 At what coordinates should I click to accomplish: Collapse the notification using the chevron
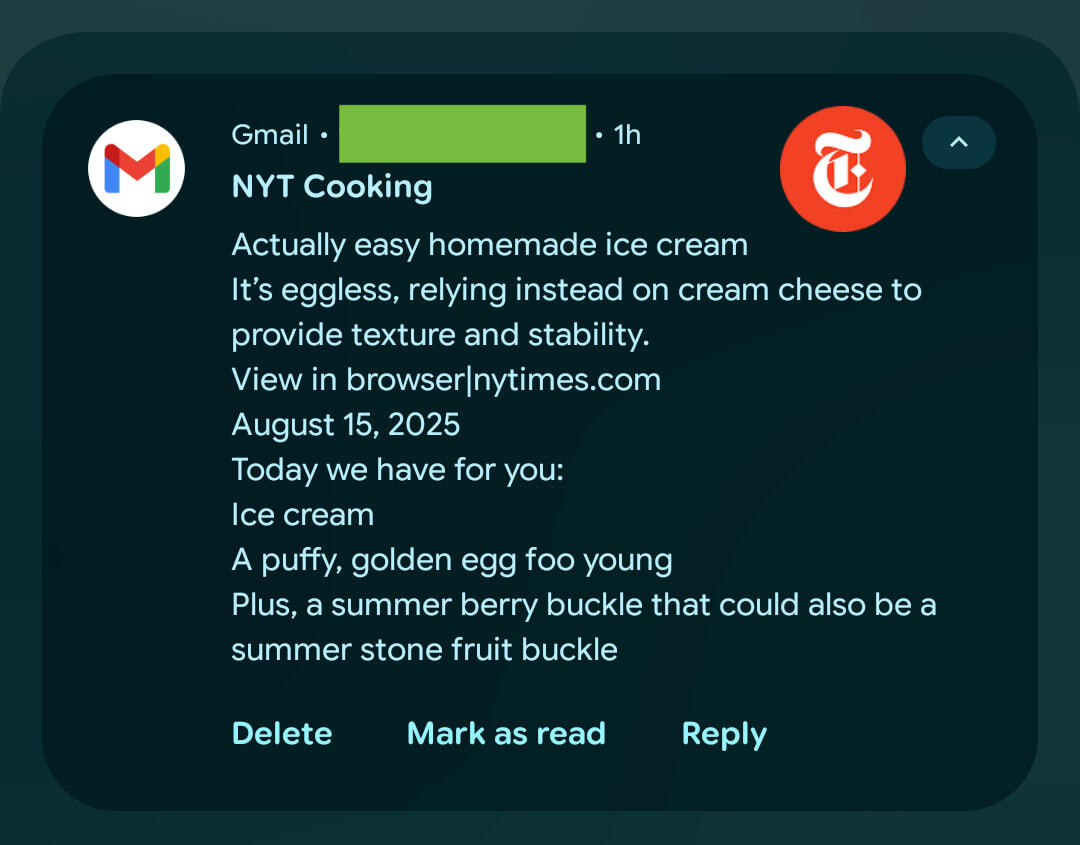(x=958, y=142)
